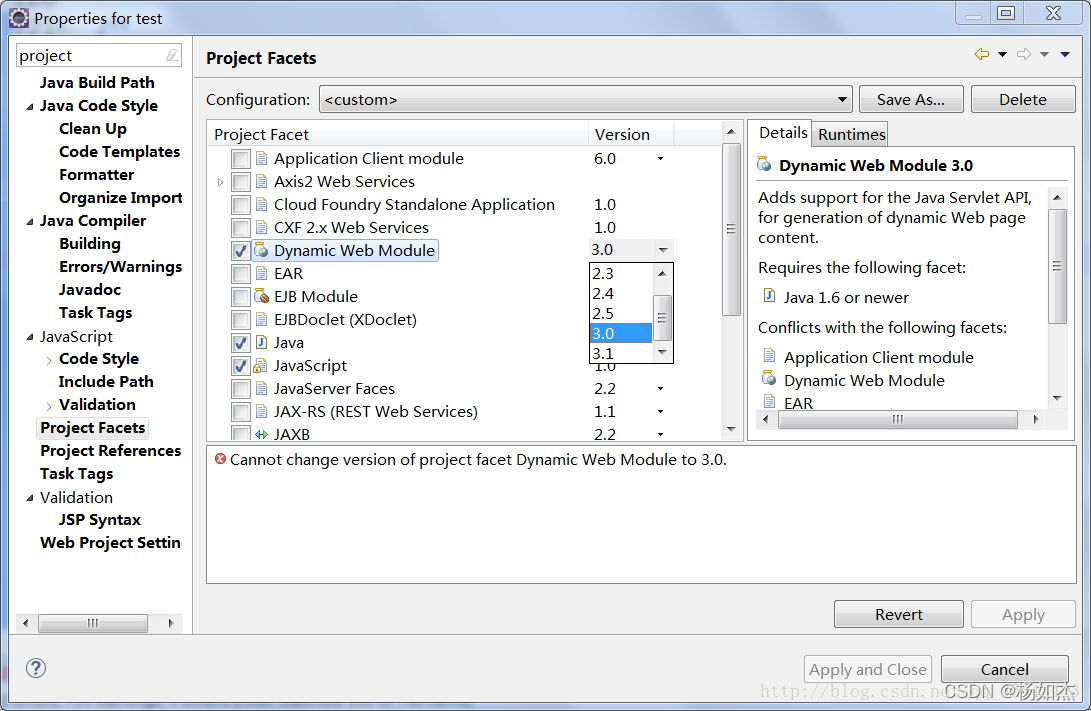Enable the Axis2 Web Services checkbox
This screenshot has height=711, width=1091.
[x=241, y=182]
